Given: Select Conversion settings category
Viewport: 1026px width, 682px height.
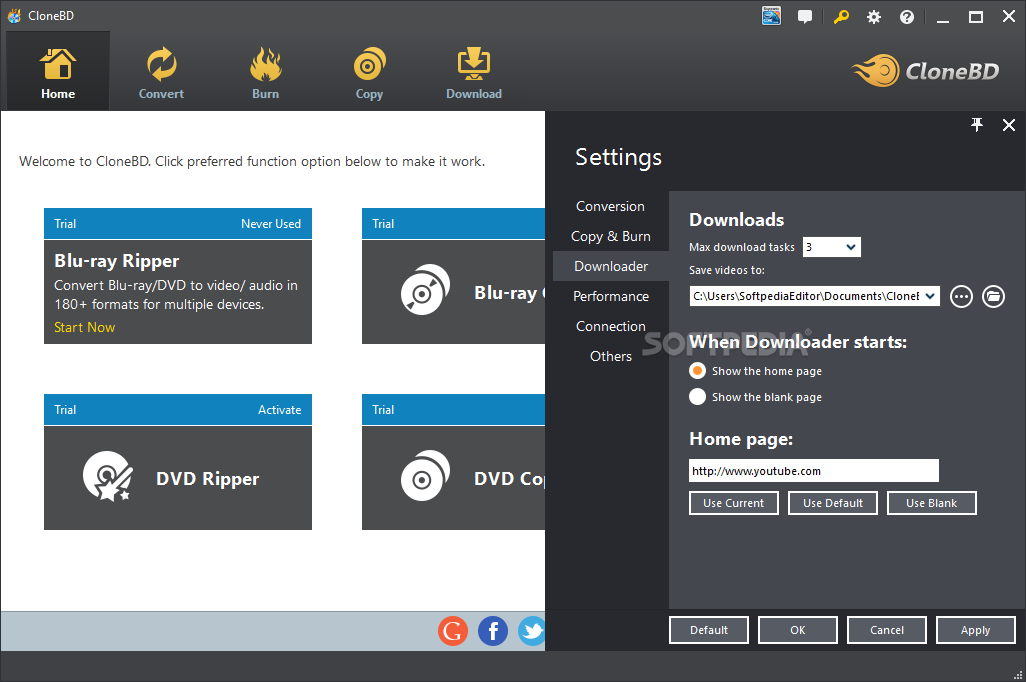Looking at the screenshot, I should coord(610,206).
